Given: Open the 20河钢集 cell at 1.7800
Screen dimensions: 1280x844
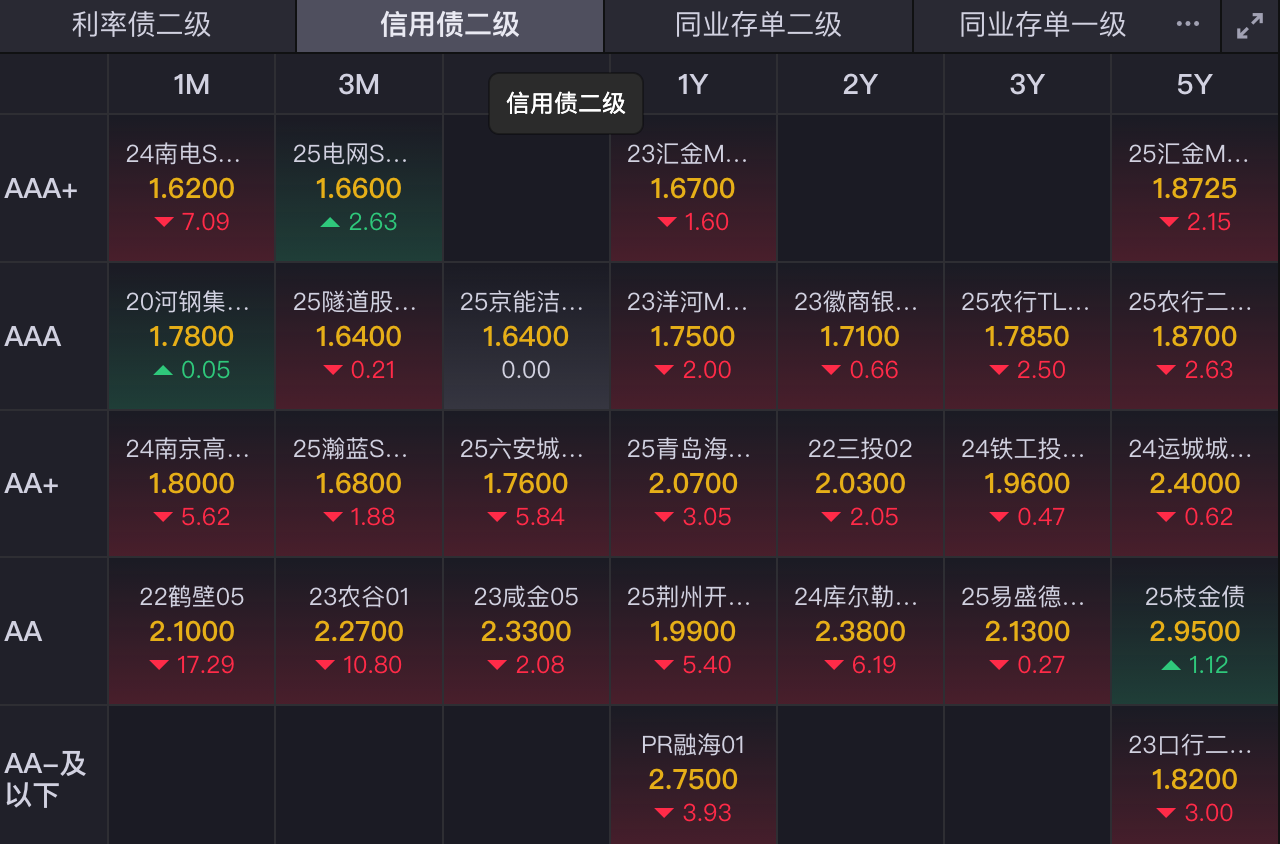Looking at the screenshot, I should (x=191, y=336).
